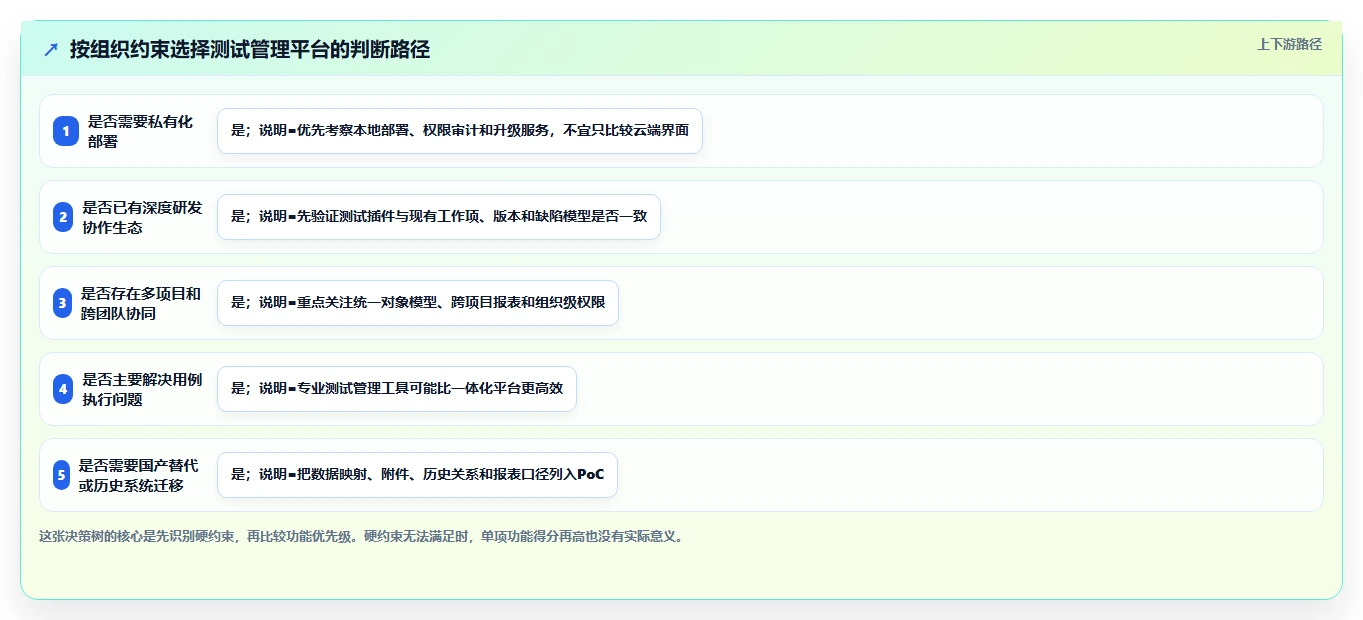The width and height of the screenshot is (1363, 620).
Task: Select question 是否需要国产替代或历史系统迁移
Action: pyautogui.click(x=139, y=475)
